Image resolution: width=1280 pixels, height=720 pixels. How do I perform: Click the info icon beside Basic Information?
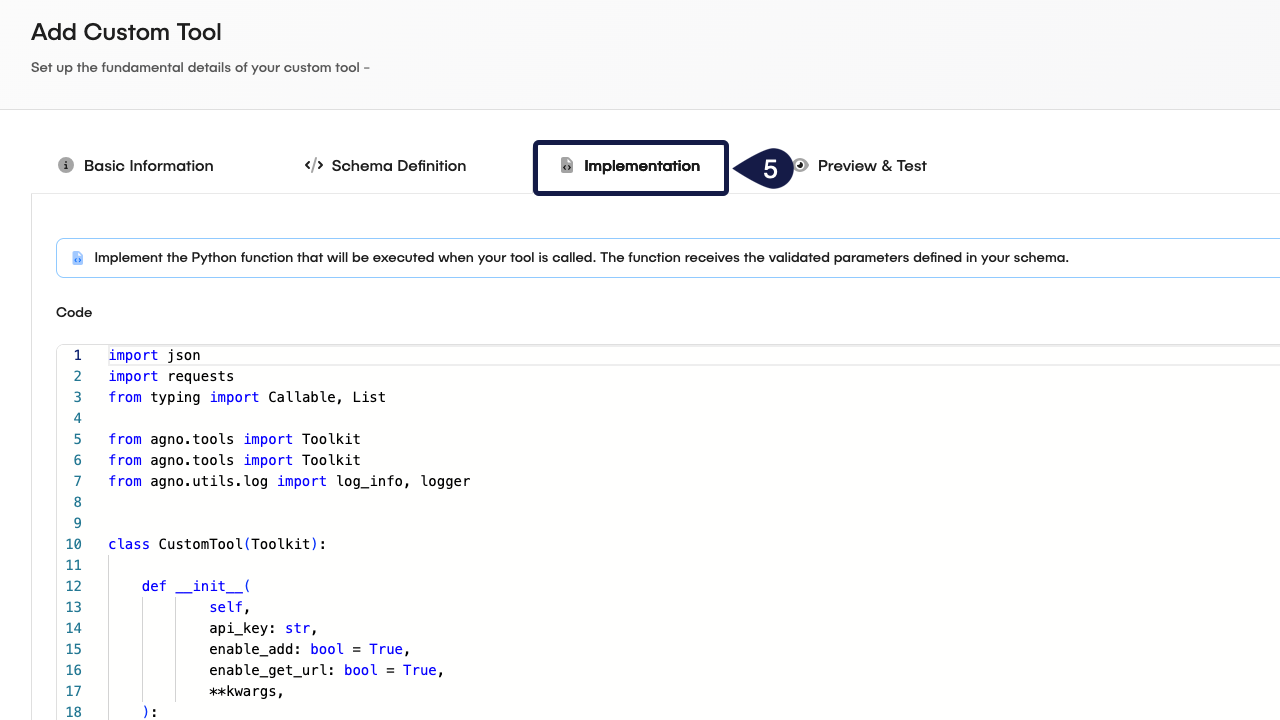[x=66, y=165]
